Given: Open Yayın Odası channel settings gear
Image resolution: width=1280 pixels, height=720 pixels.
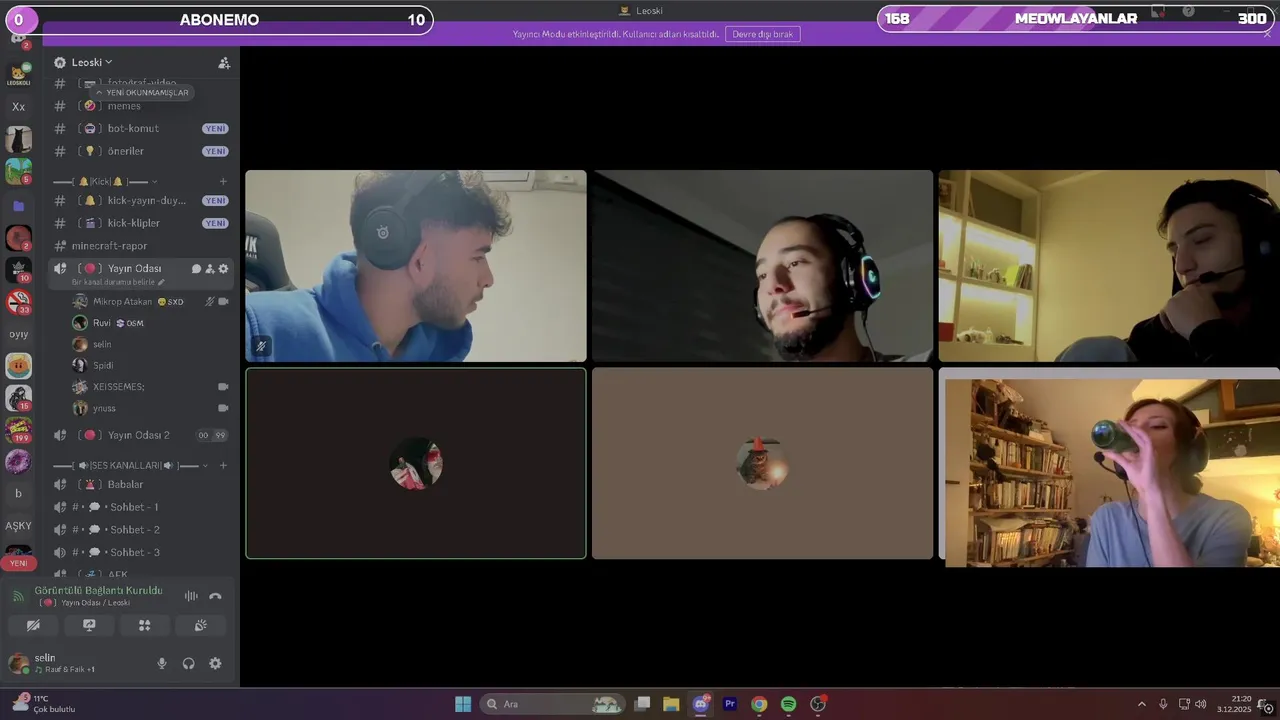Looking at the screenshot, I should click(x=223, y=269).
